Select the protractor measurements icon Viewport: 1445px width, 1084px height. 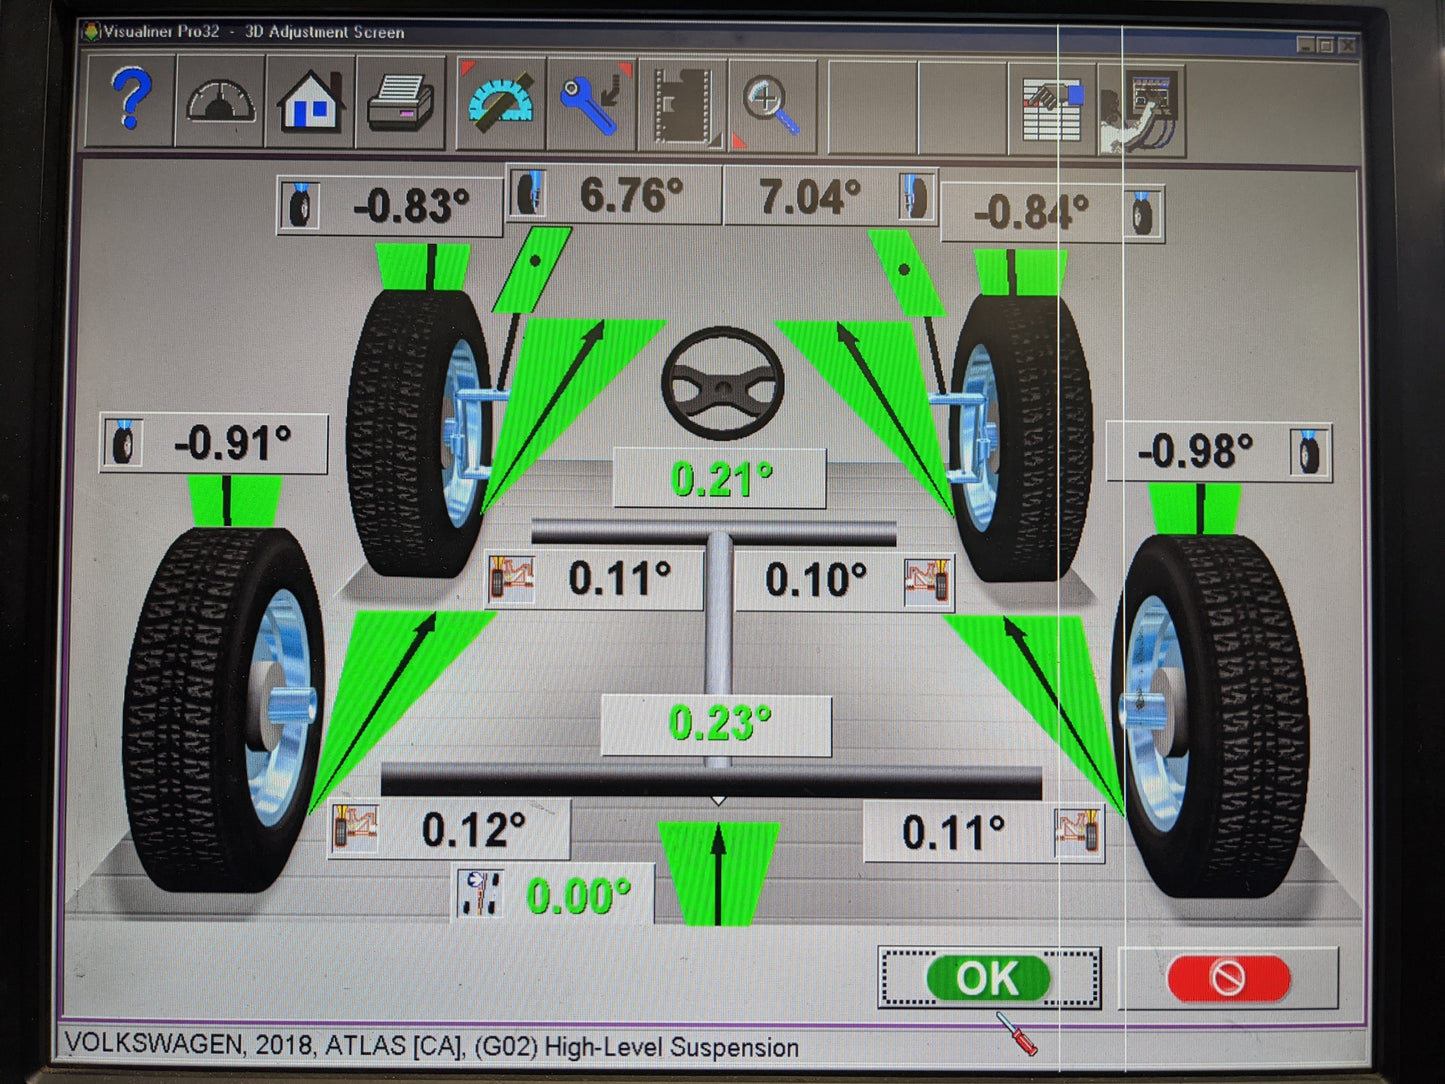point(499,100)
